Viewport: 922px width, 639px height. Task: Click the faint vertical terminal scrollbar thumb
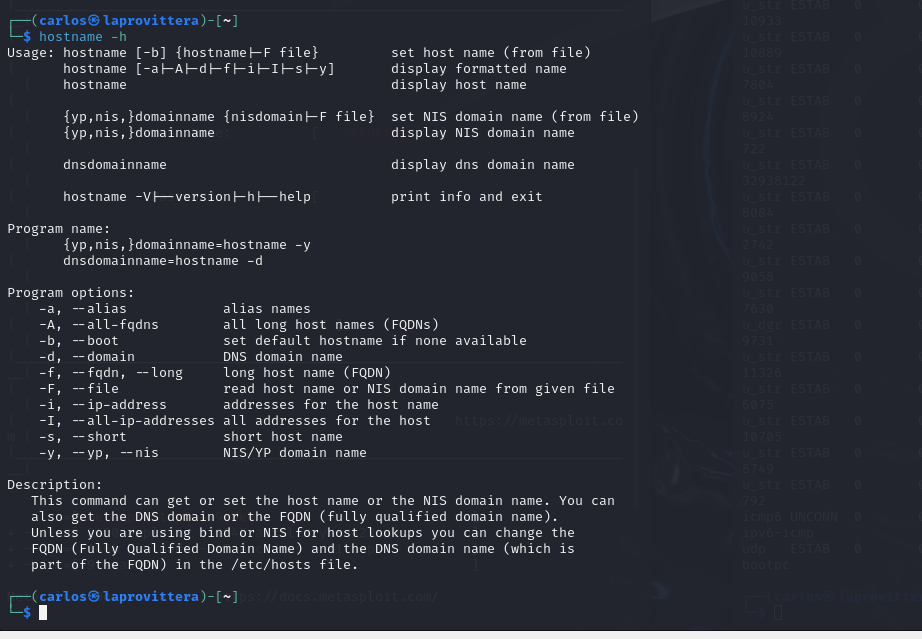(x=637, y=338)
